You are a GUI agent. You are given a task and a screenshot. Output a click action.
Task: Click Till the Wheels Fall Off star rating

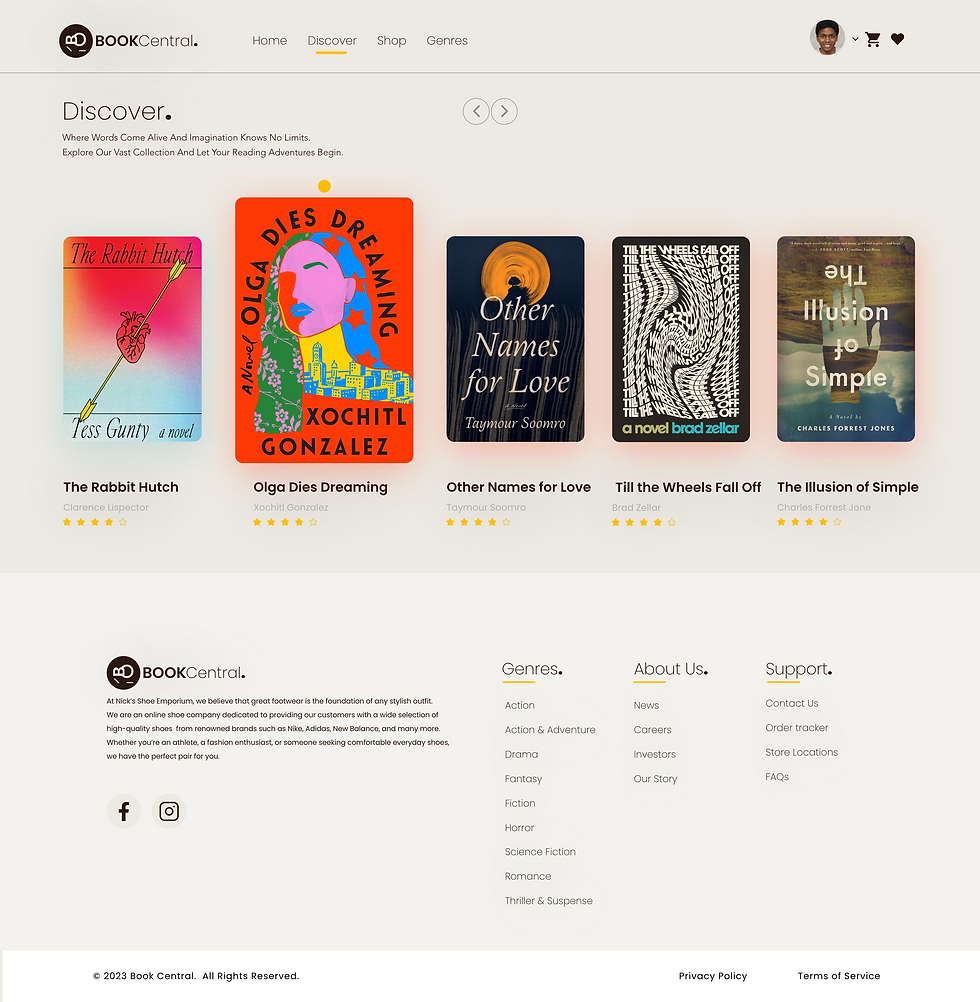tap(643, 522)
